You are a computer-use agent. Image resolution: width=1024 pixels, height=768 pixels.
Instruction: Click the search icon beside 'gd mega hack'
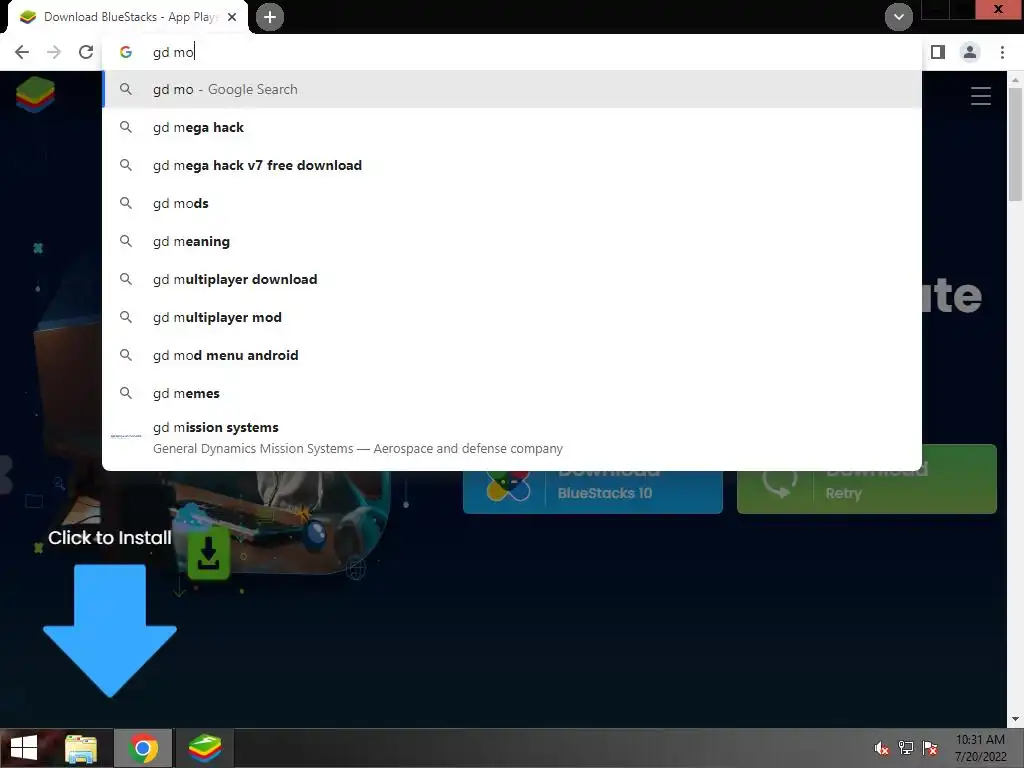click(126, 127)
